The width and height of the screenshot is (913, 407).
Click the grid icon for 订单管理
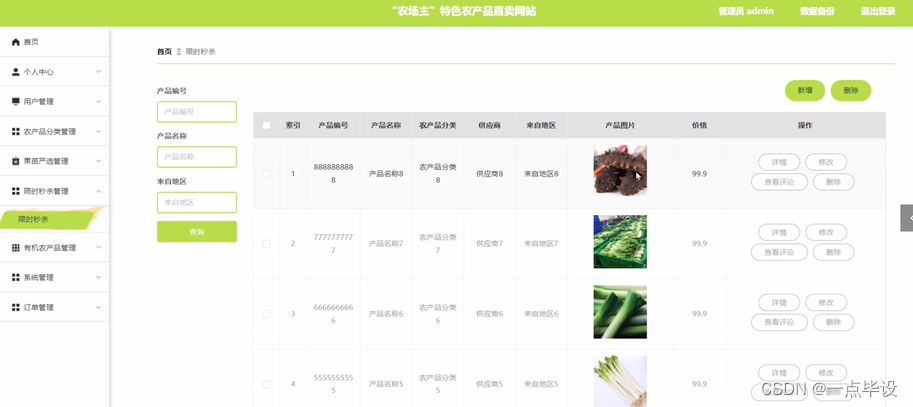(16, 307)
